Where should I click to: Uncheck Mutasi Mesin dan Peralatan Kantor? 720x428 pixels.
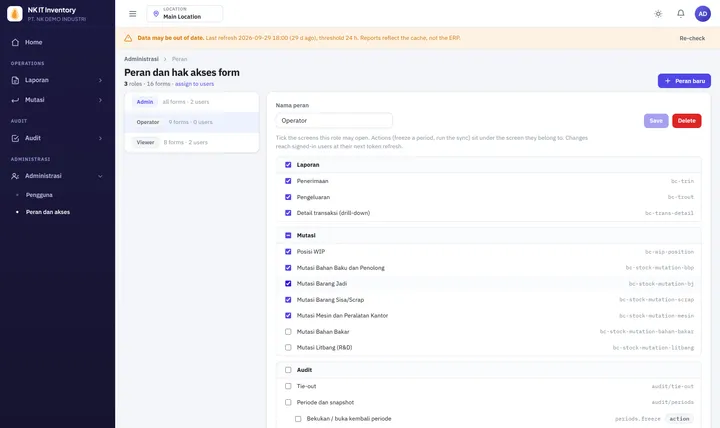click(288, 315)
